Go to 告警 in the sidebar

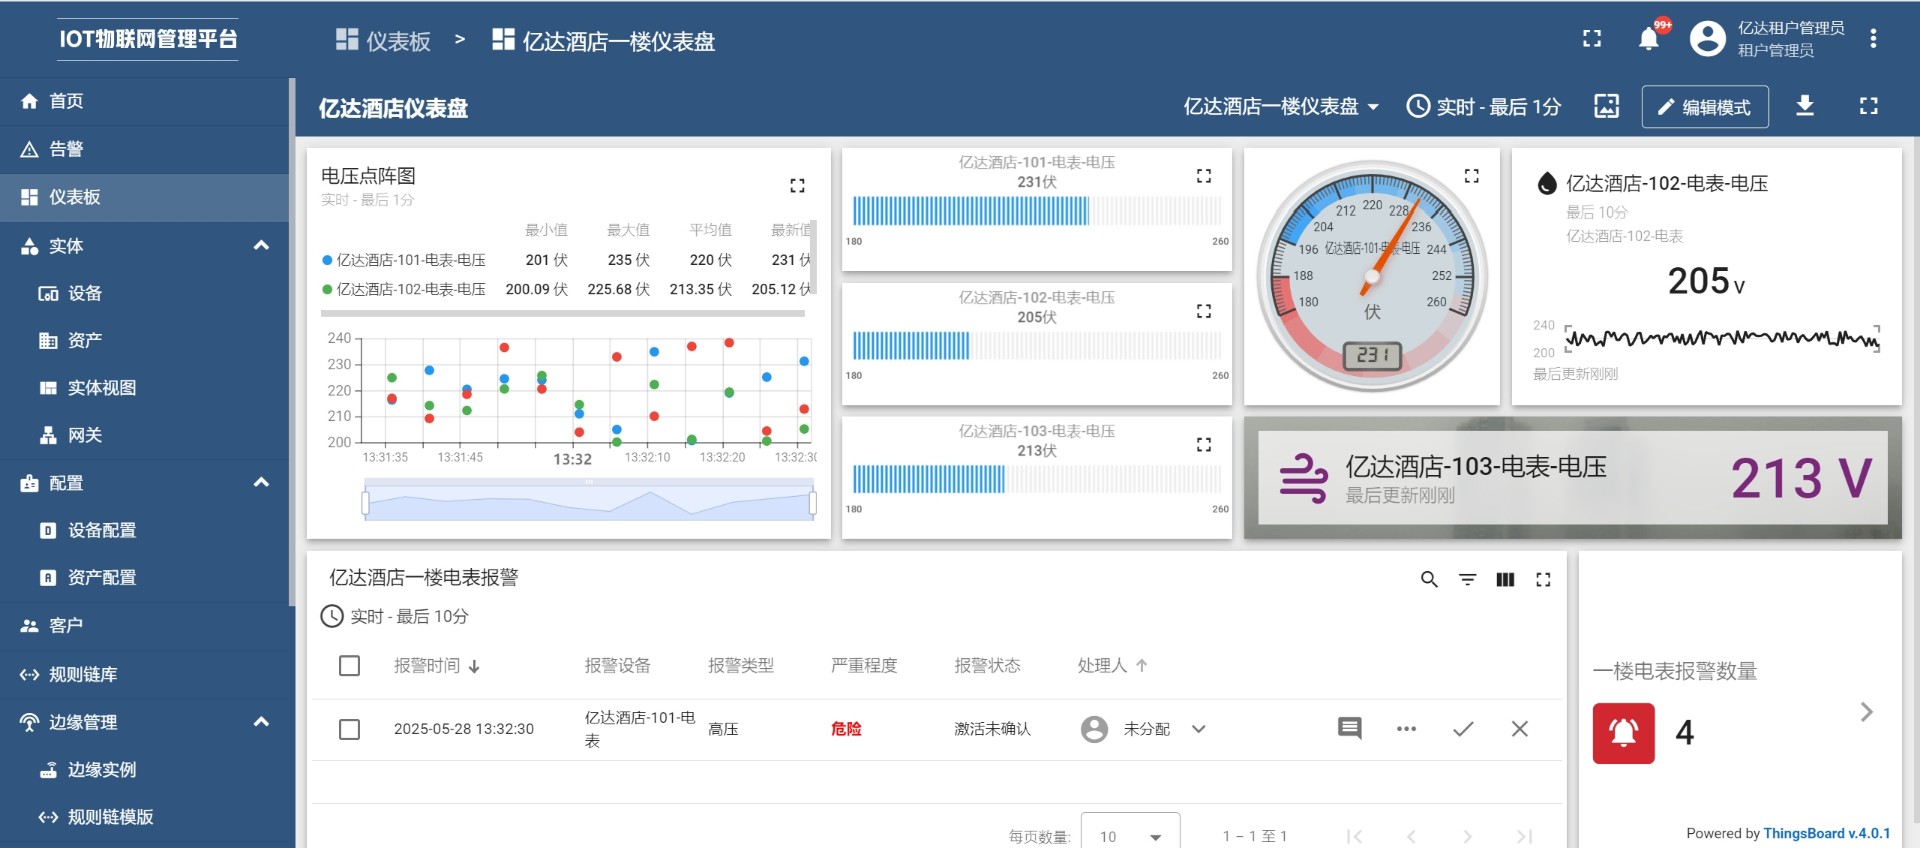point(66,149)
